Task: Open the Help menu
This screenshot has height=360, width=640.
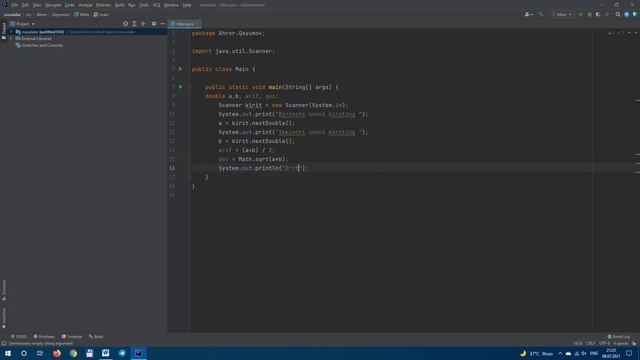Action: pyautogui.click(x=187, y=5)
